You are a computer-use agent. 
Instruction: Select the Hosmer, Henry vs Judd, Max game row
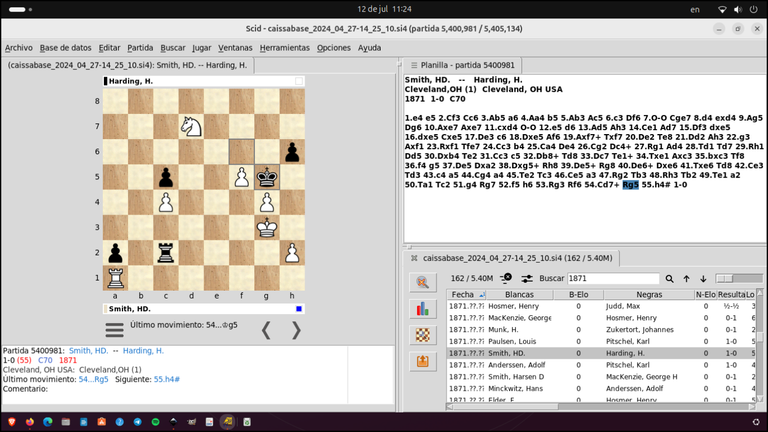(x=601, y=306)
